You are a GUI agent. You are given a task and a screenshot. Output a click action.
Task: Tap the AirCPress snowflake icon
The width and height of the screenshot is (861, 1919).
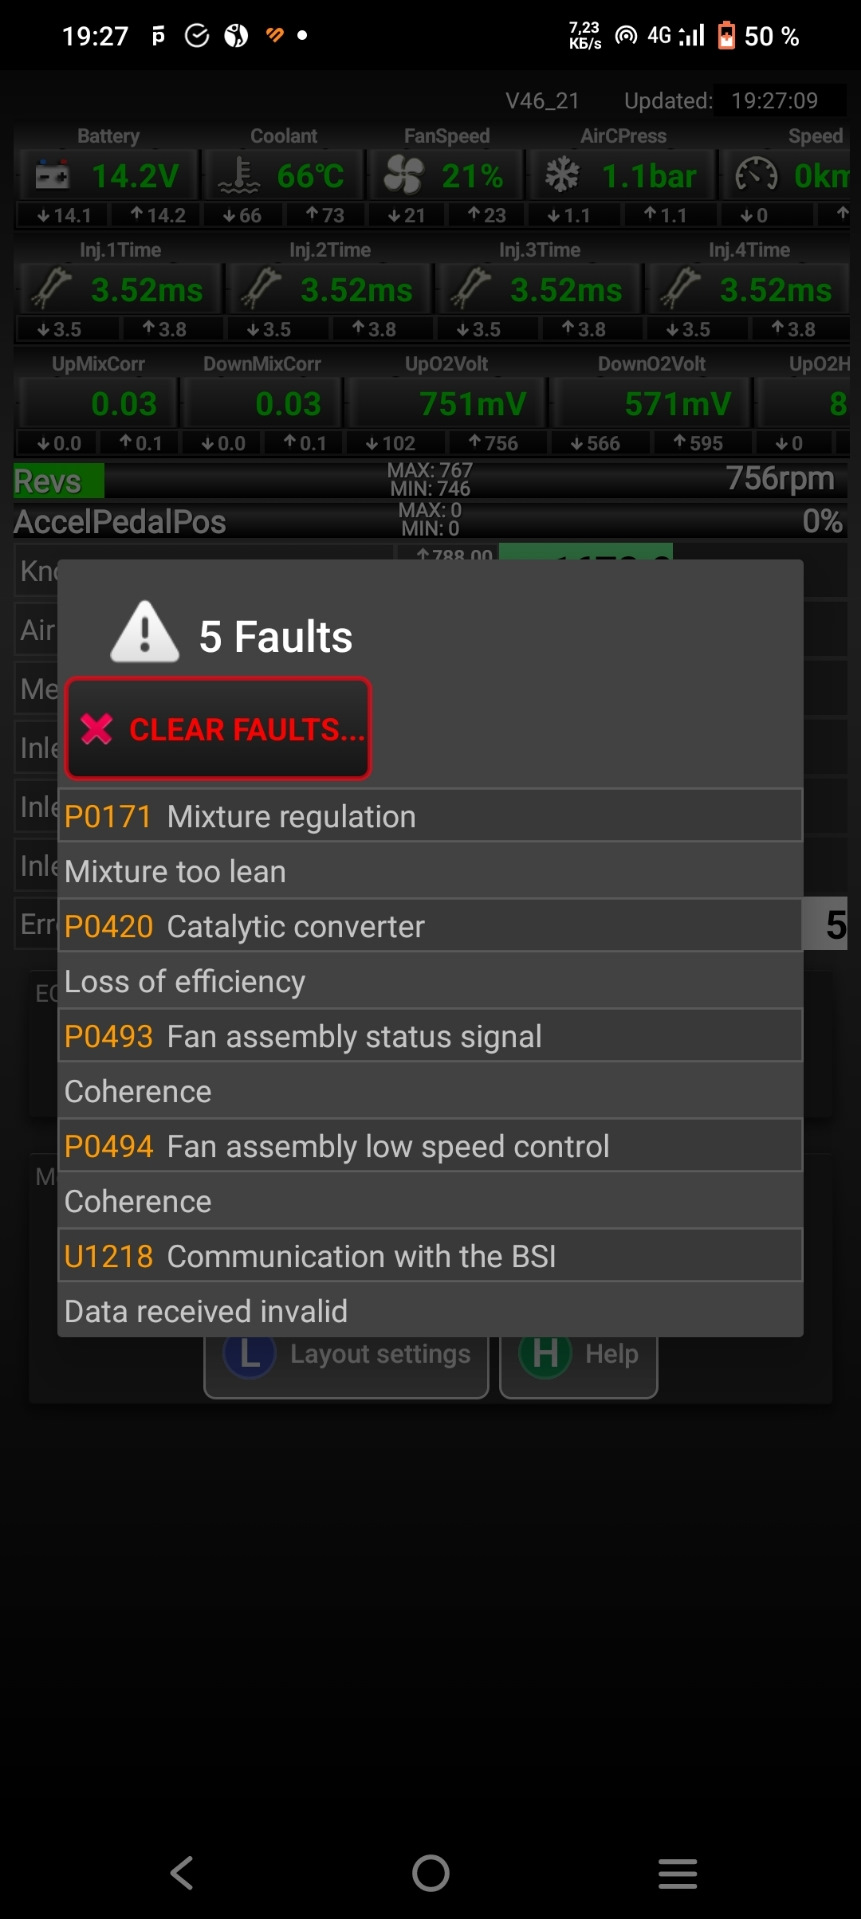tap(562, 176)
